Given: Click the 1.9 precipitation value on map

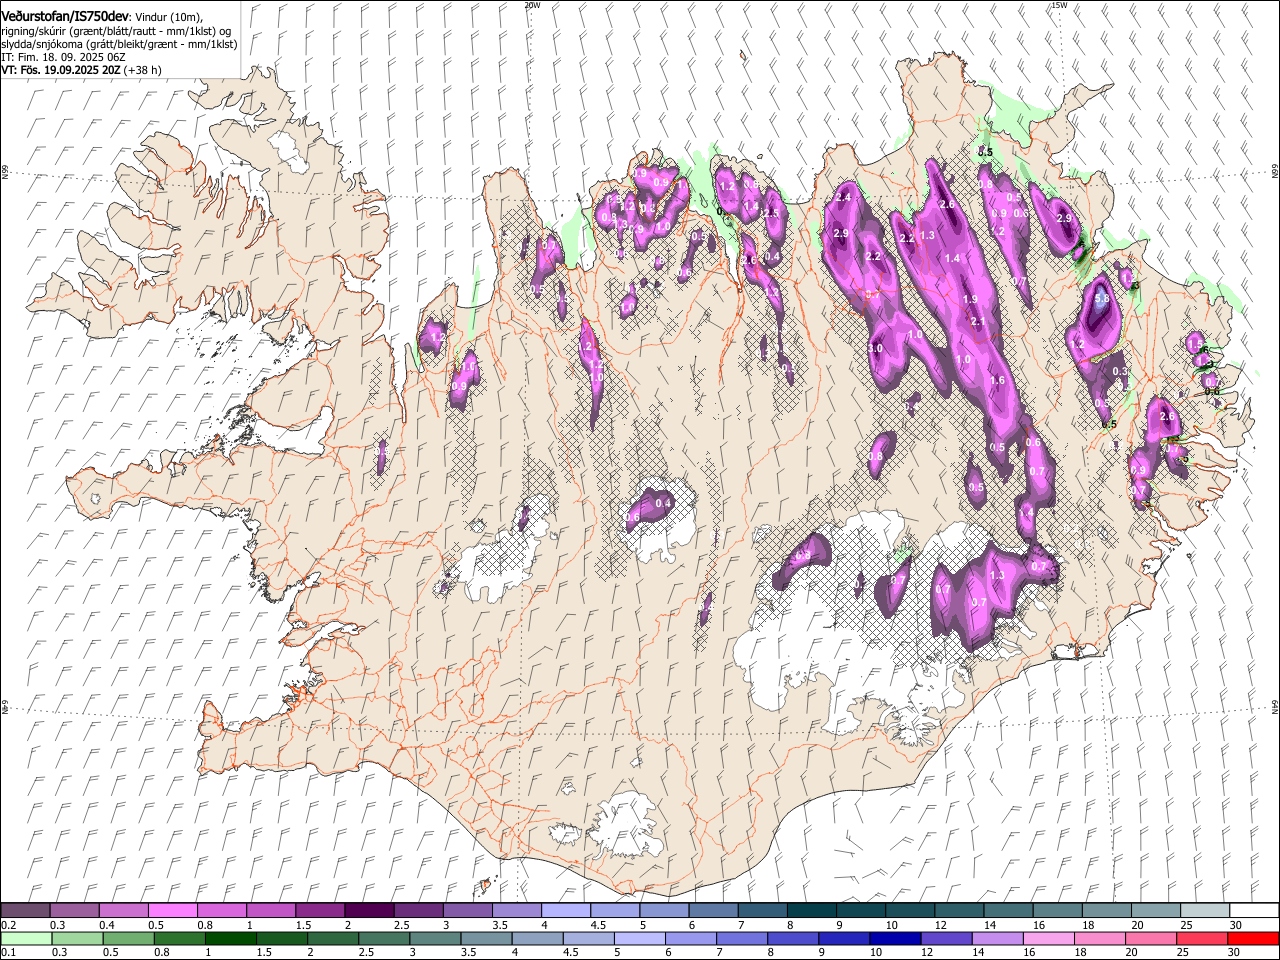Looking at the screenshot, I should (970, 299).
